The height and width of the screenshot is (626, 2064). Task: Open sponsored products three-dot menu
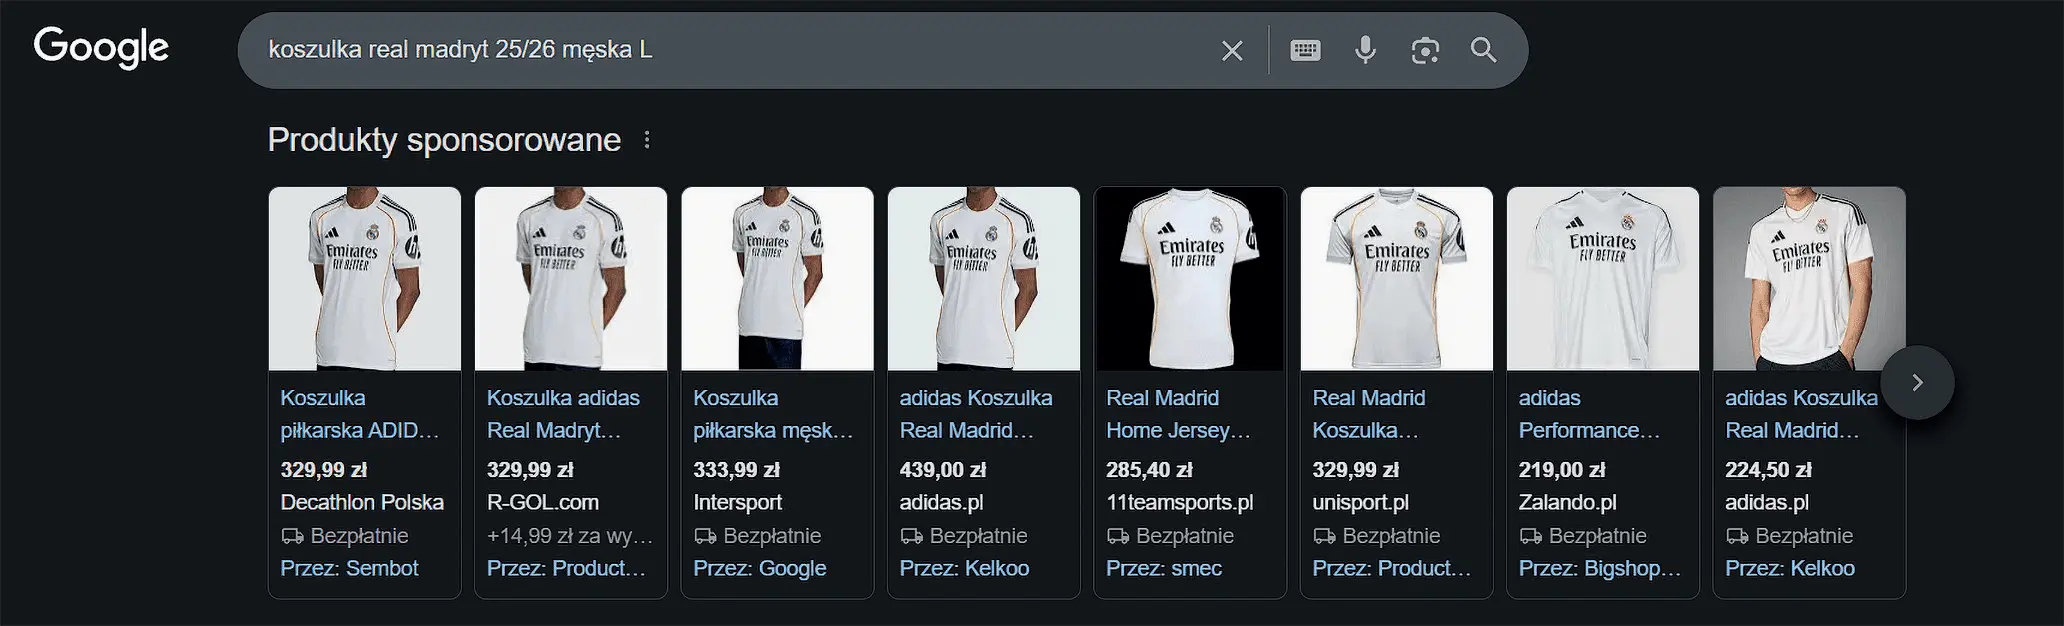(647, 140)
